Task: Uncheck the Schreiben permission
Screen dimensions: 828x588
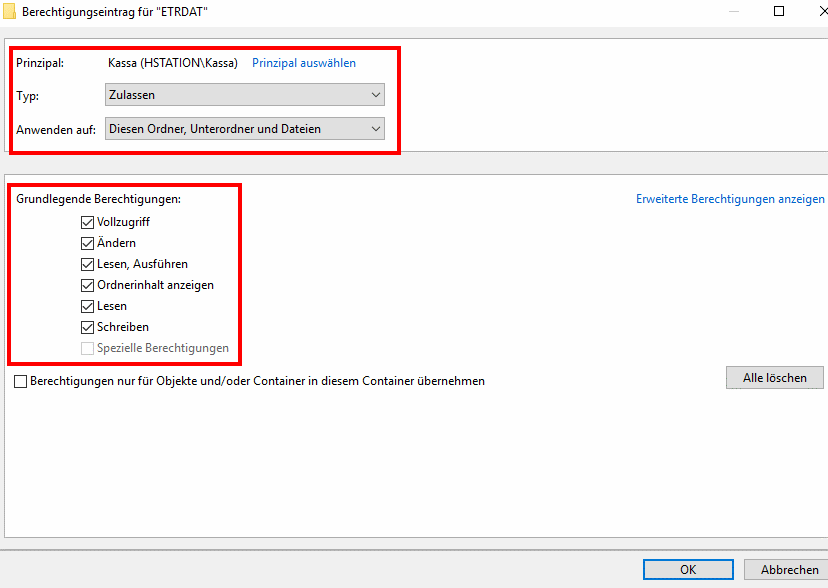Action: click(88, 327)
